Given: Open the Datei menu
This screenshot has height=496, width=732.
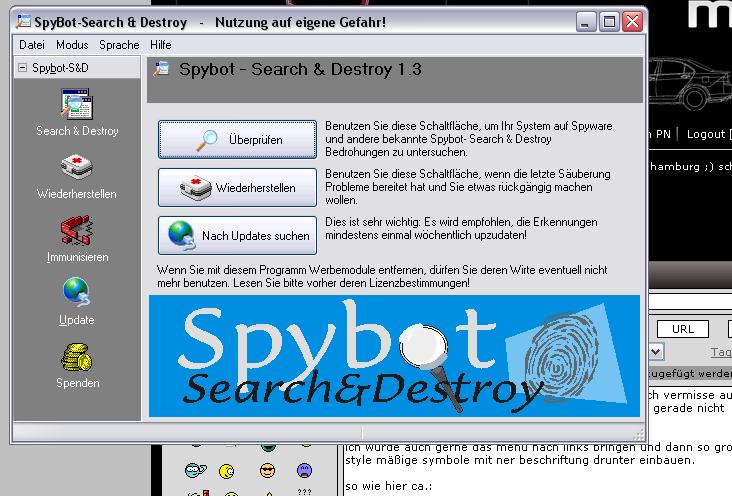Looking at the screenshot, I should point(32,45).
